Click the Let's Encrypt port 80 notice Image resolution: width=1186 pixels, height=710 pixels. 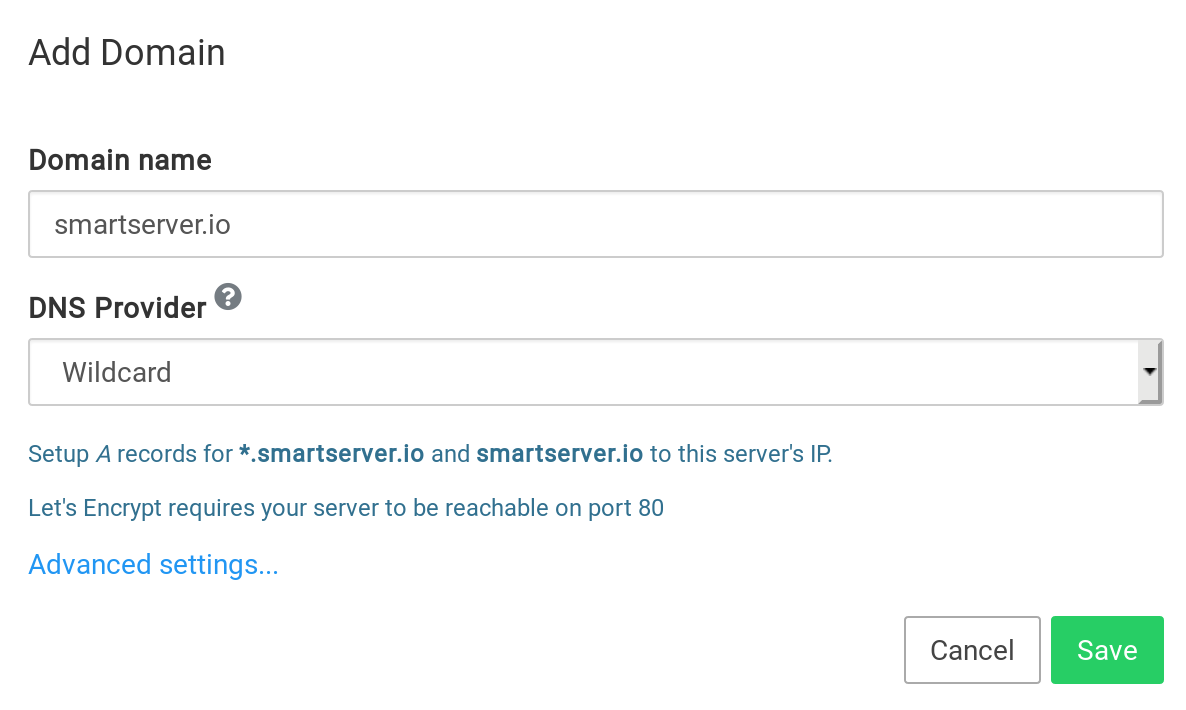tap(346, 508)
